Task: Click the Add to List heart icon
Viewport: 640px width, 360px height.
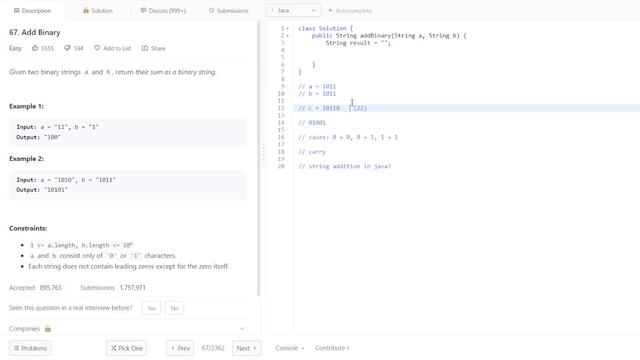Action: pos(97,48)
